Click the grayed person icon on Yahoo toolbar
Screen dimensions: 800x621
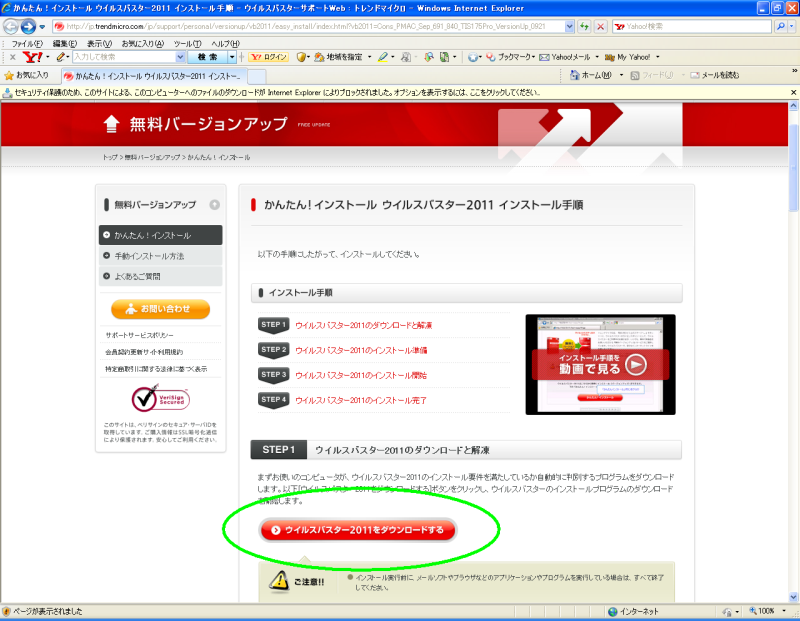(x=406, y=57)
